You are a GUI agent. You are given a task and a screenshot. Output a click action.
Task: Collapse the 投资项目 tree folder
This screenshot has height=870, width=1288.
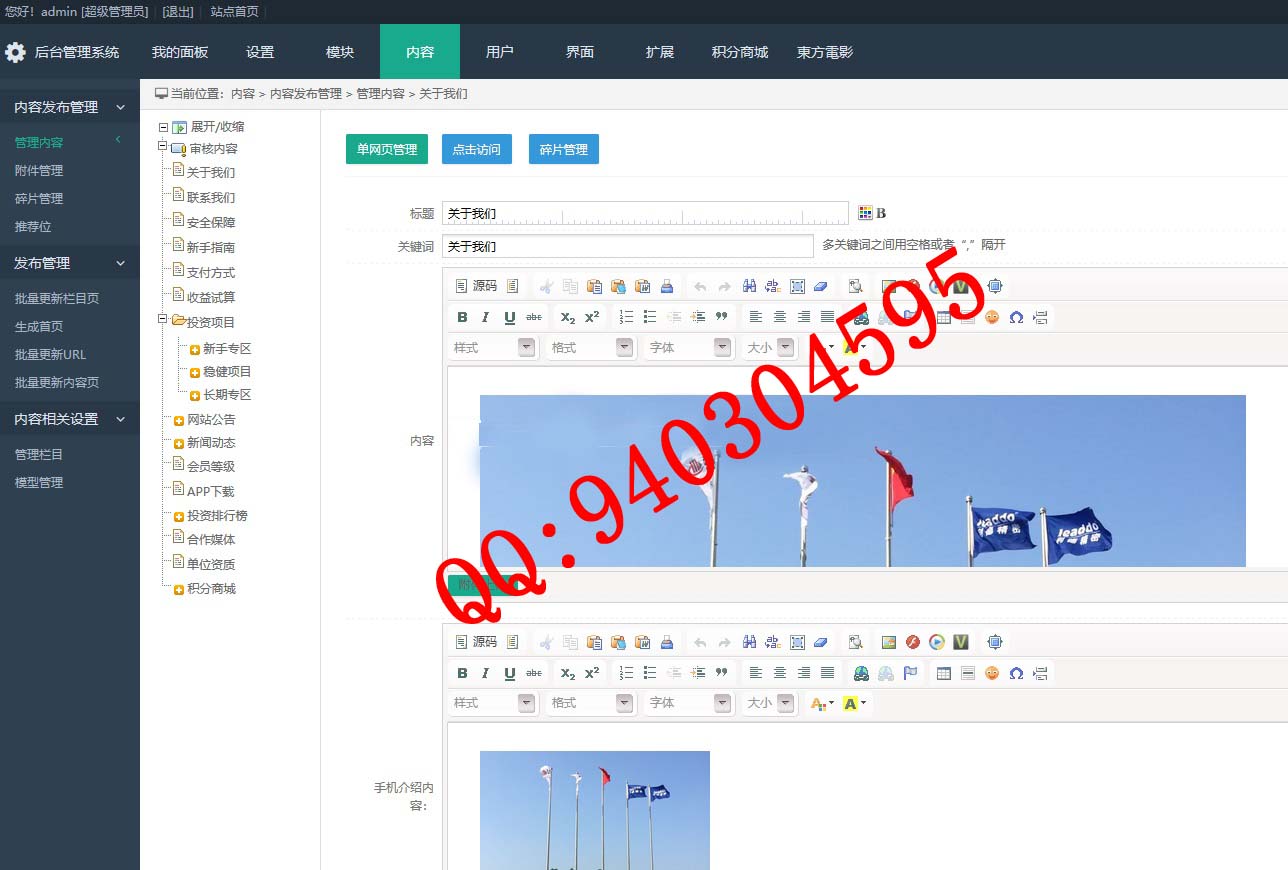163,320
